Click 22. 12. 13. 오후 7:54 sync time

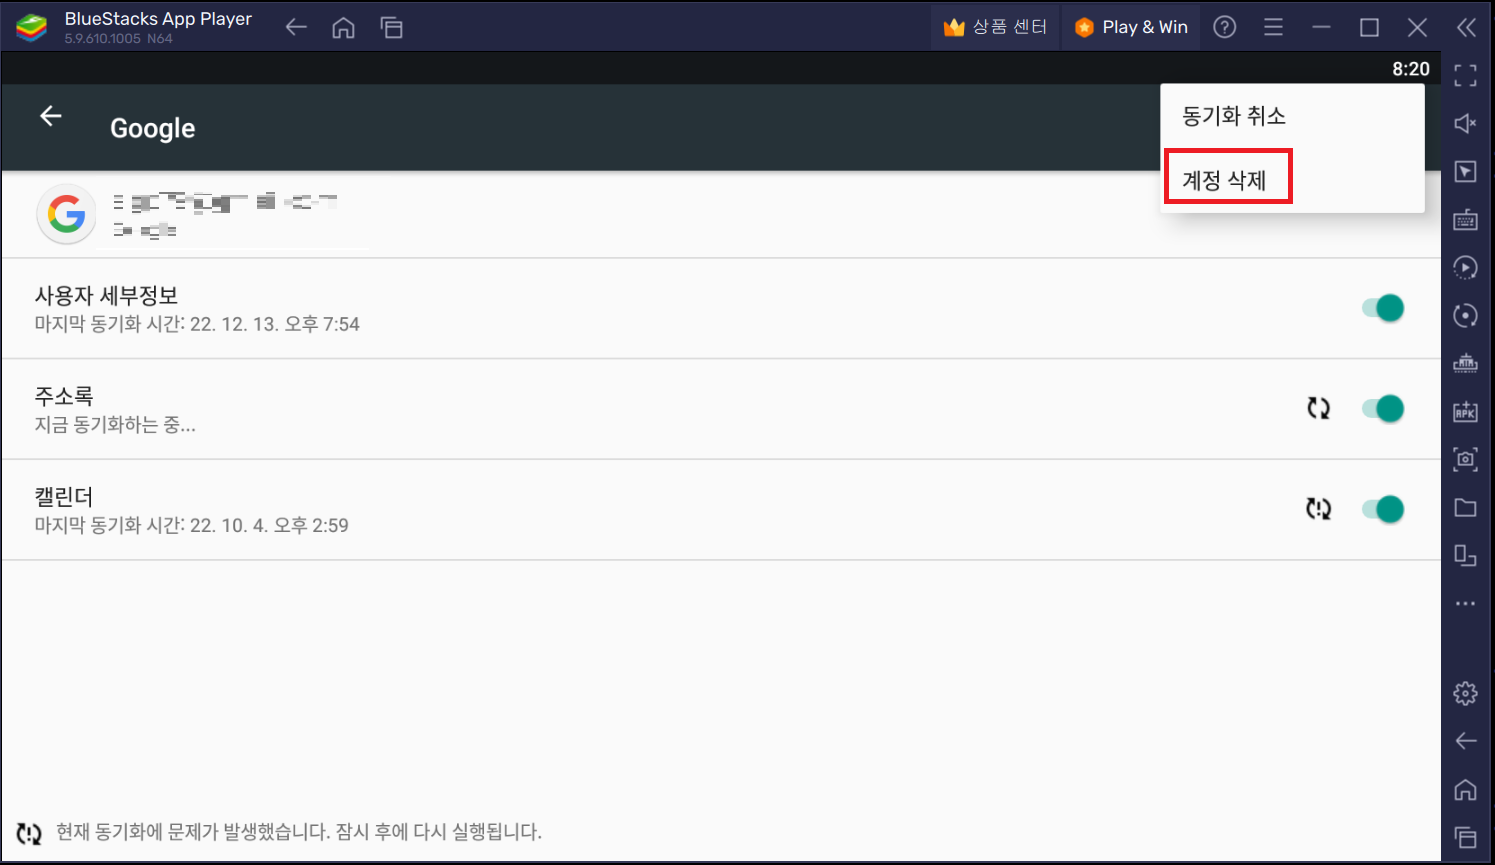275,324
